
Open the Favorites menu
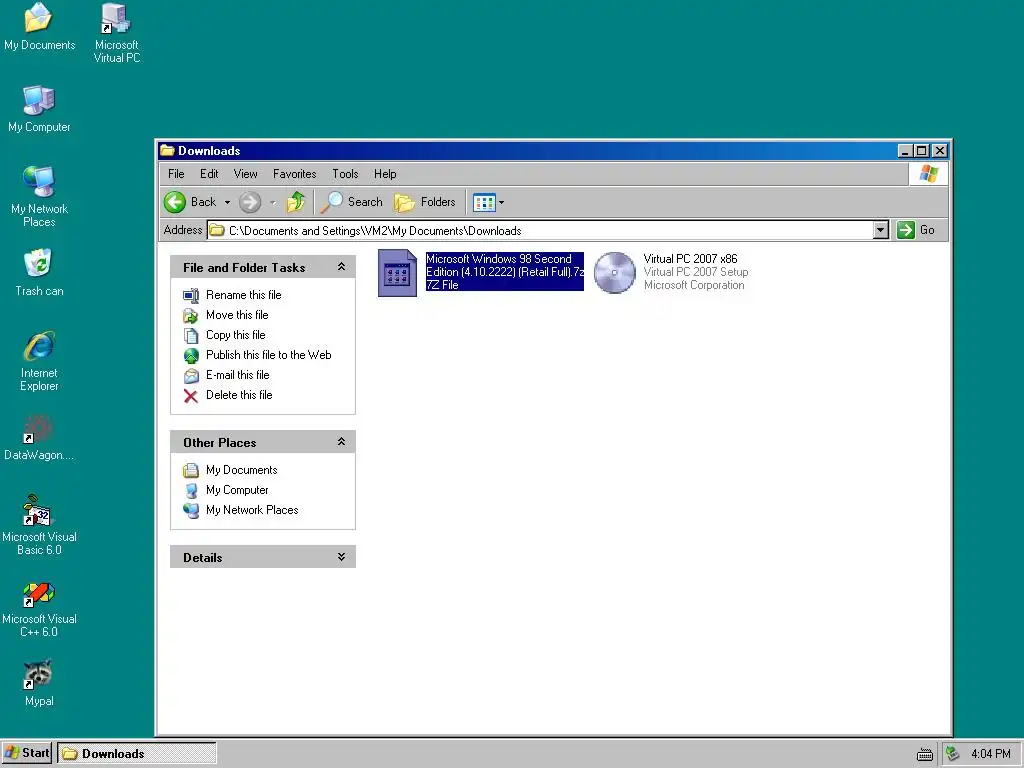click(295, 174)
